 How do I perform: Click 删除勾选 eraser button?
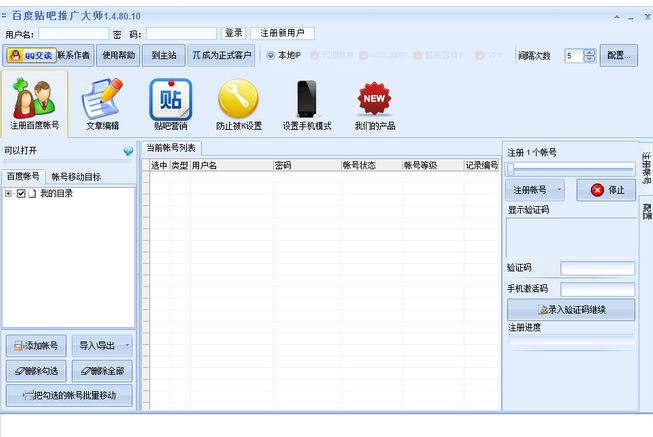click(x=36, y=371)
